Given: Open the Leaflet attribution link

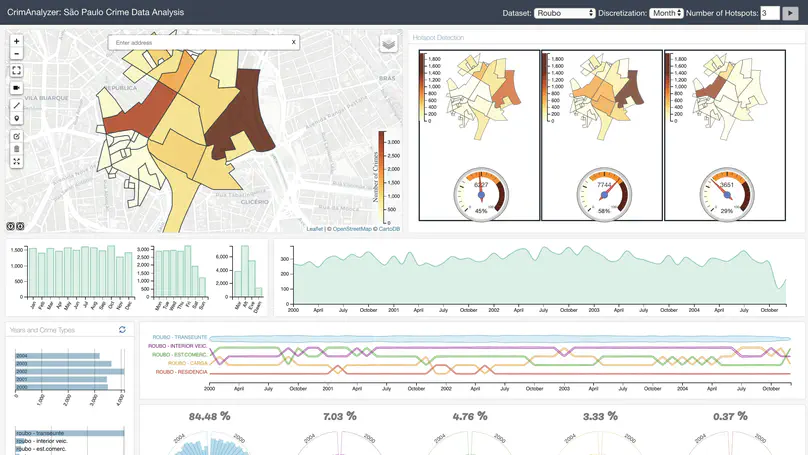Looking at the screenshot, I should click(314, 229).
